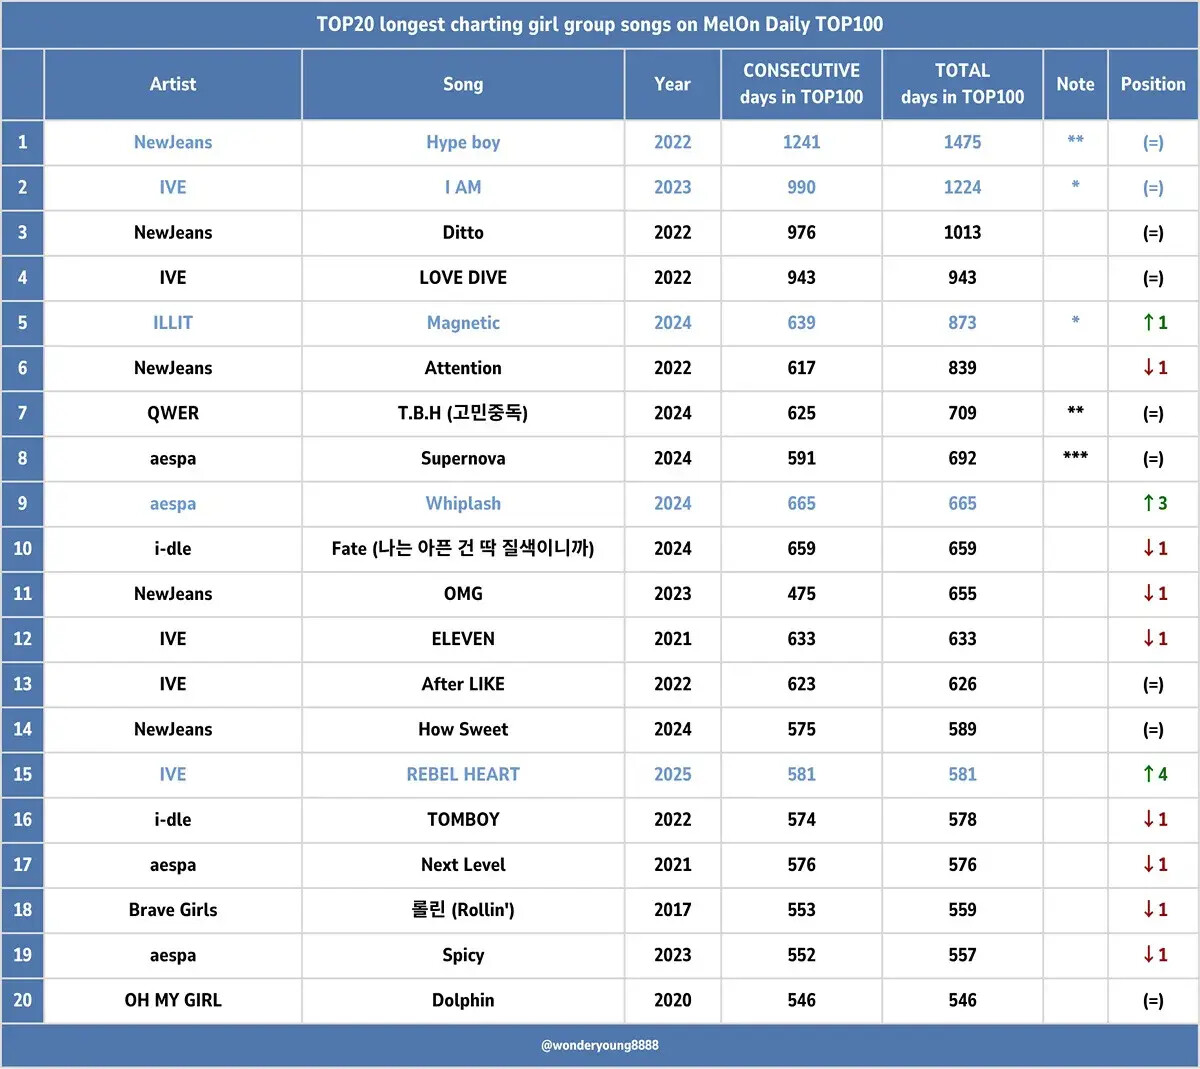Click the consecutive days value 1241

coord(801,142)
